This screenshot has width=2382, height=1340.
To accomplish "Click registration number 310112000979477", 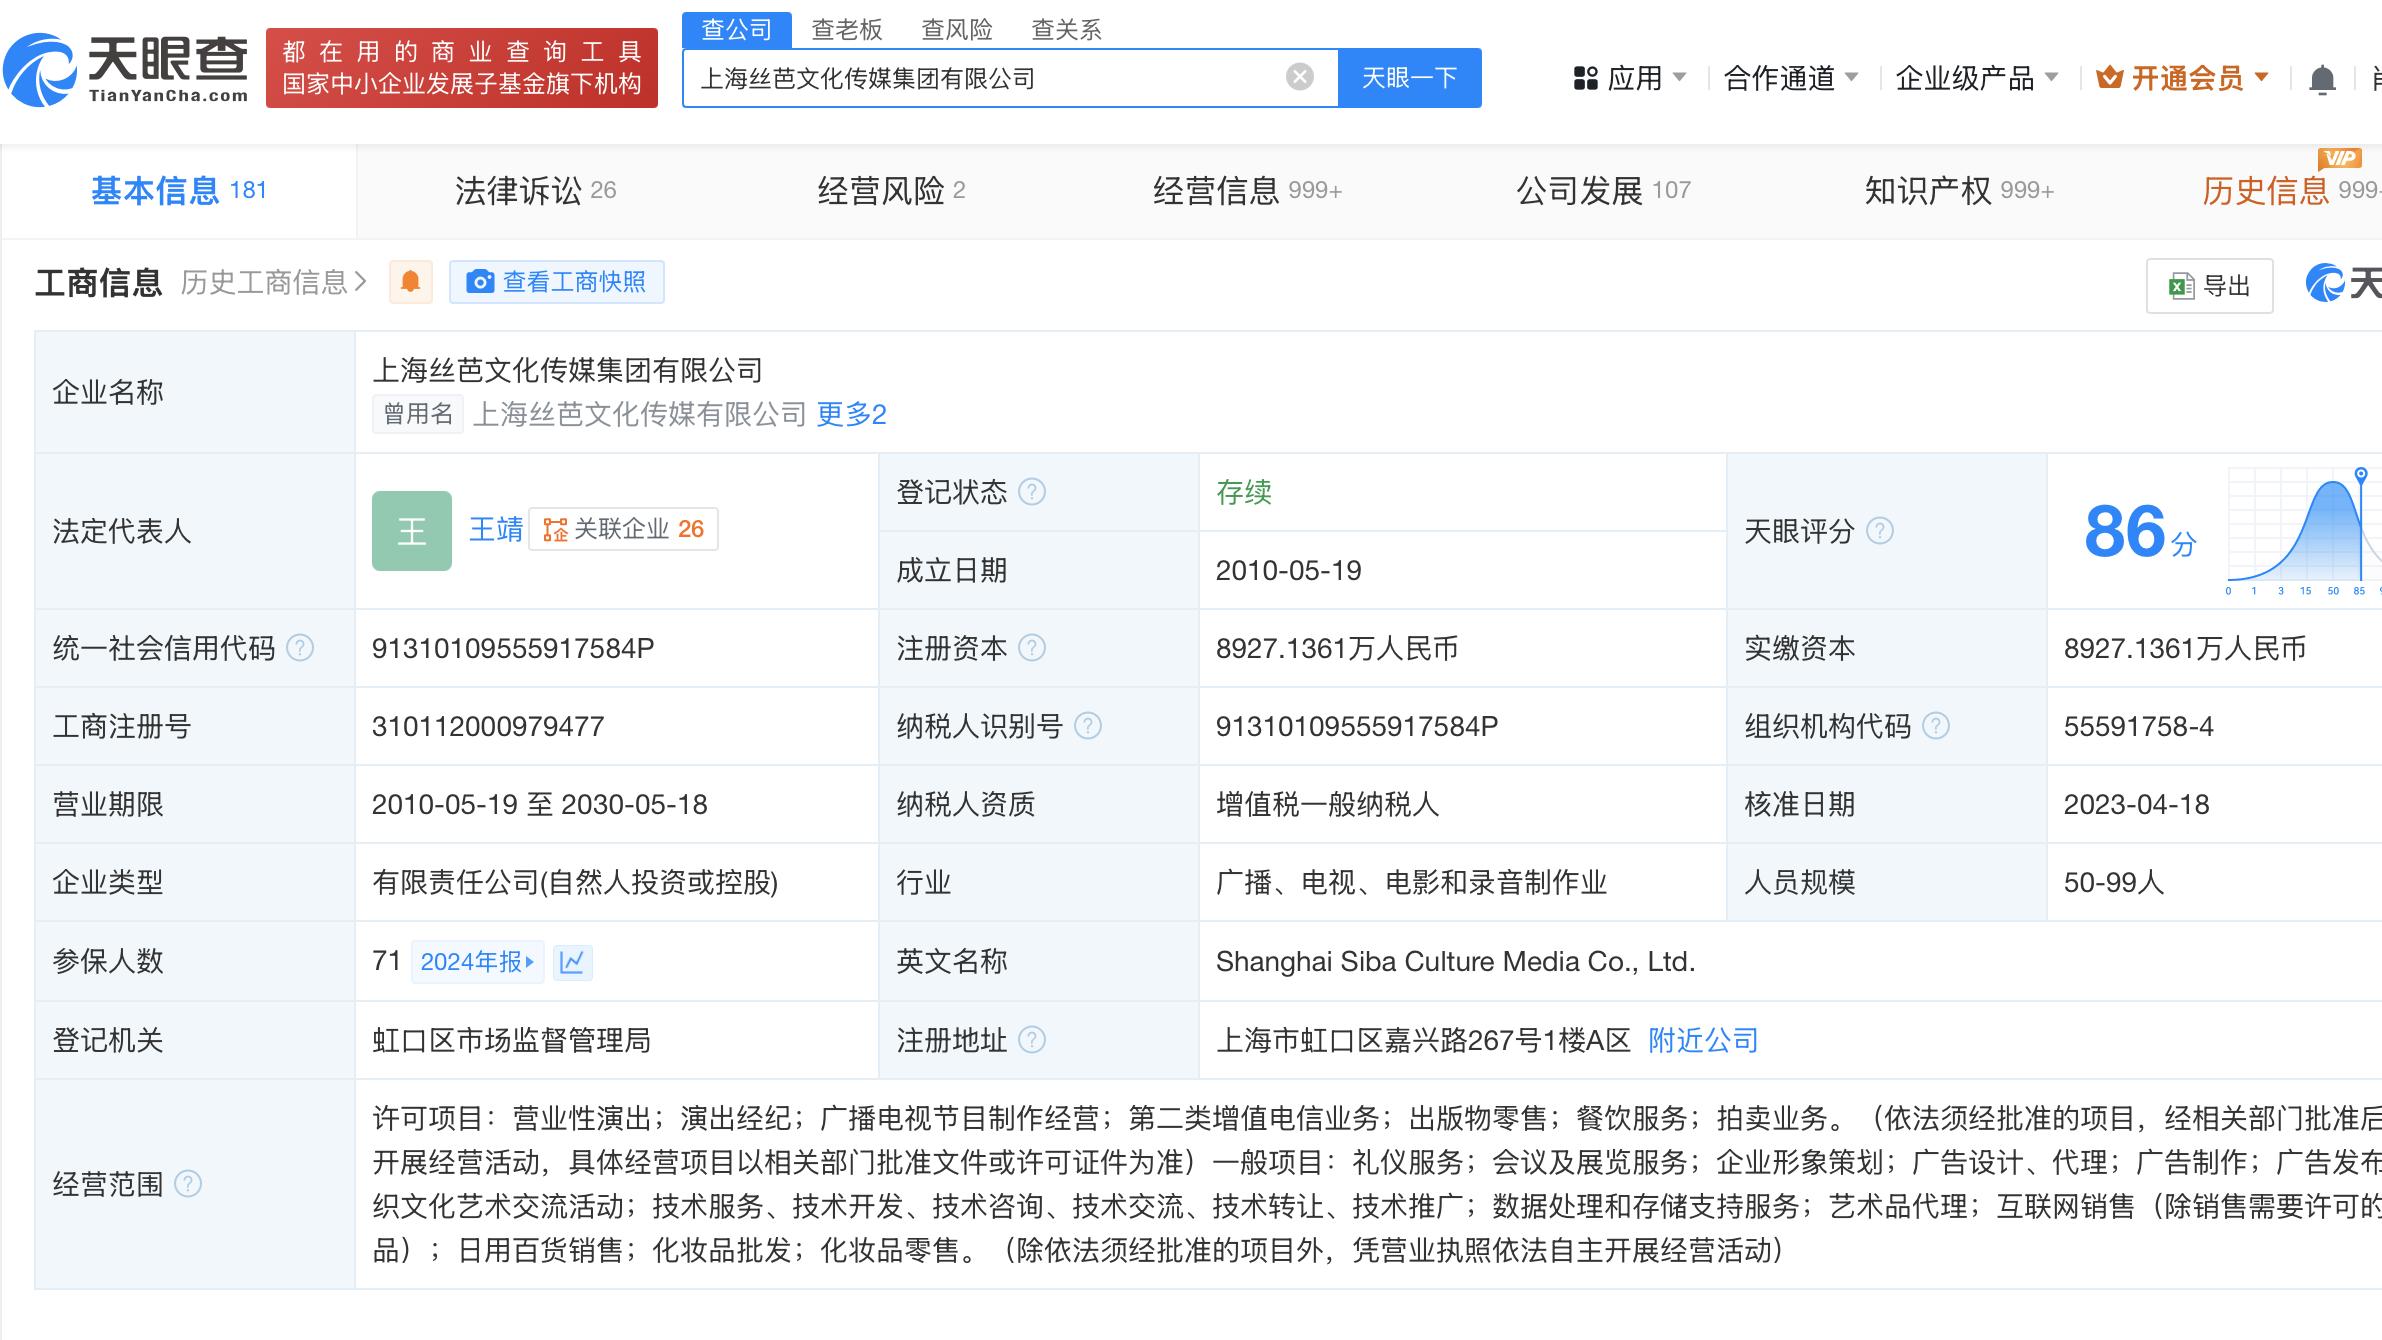I will click(x=488, y=726).
